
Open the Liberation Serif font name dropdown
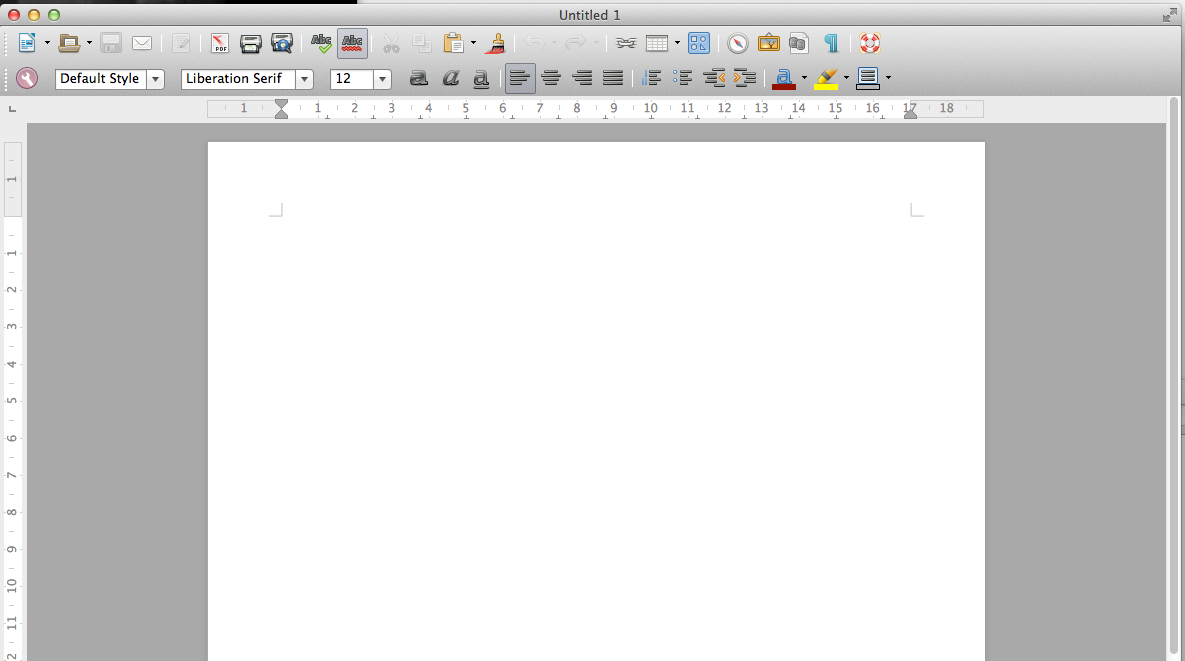(x=304, y=79)
